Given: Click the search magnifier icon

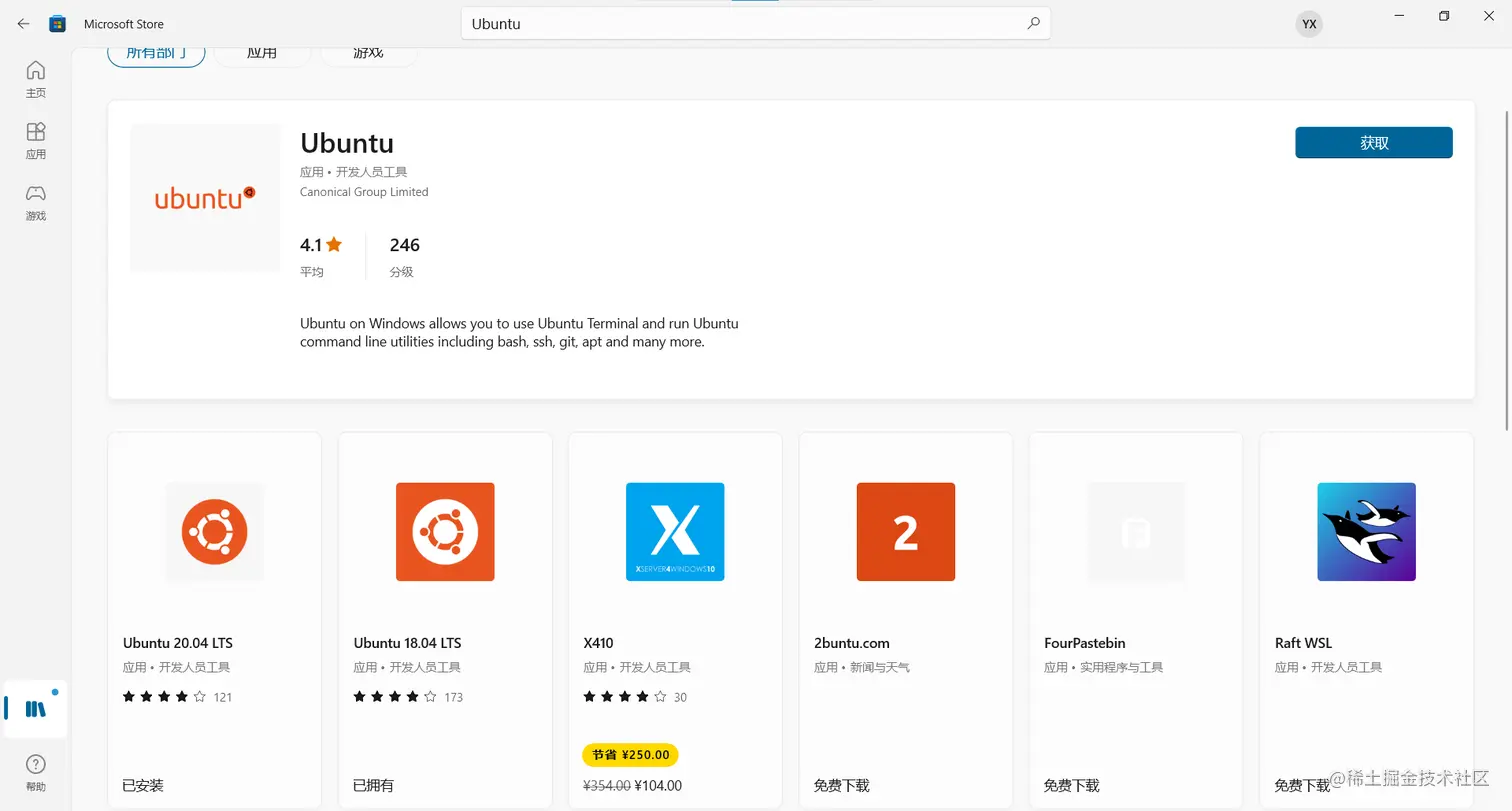Looking at the screenshot, I should pyautogui.click(x=1034, y=23).
